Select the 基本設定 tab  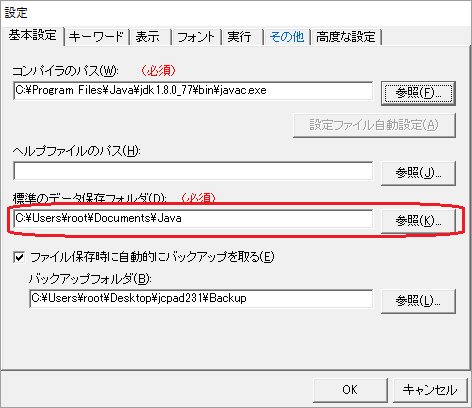(32, 35)
